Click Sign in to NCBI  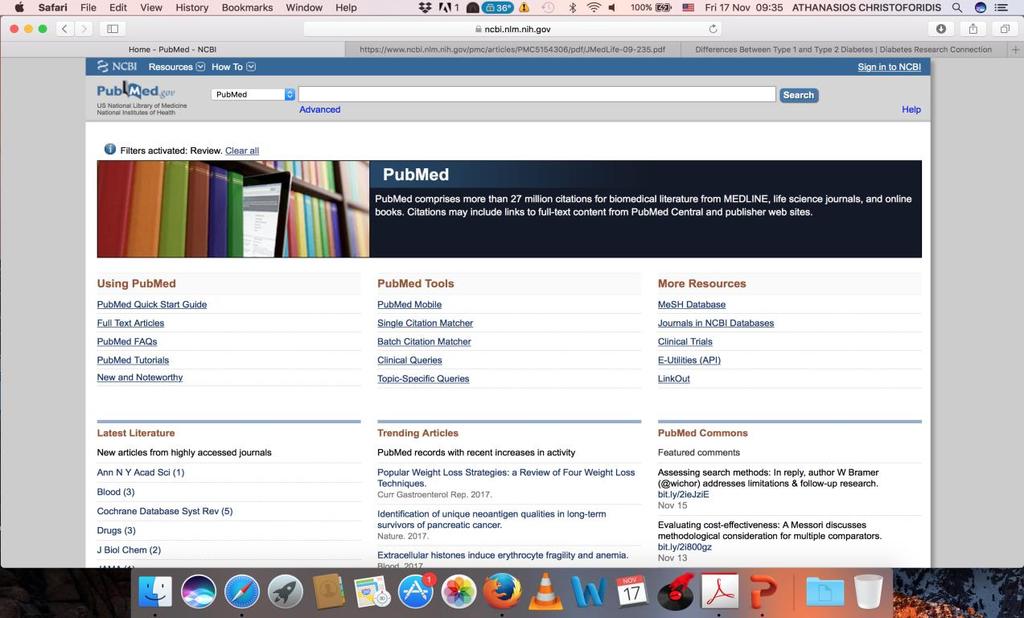pos(889,67)
